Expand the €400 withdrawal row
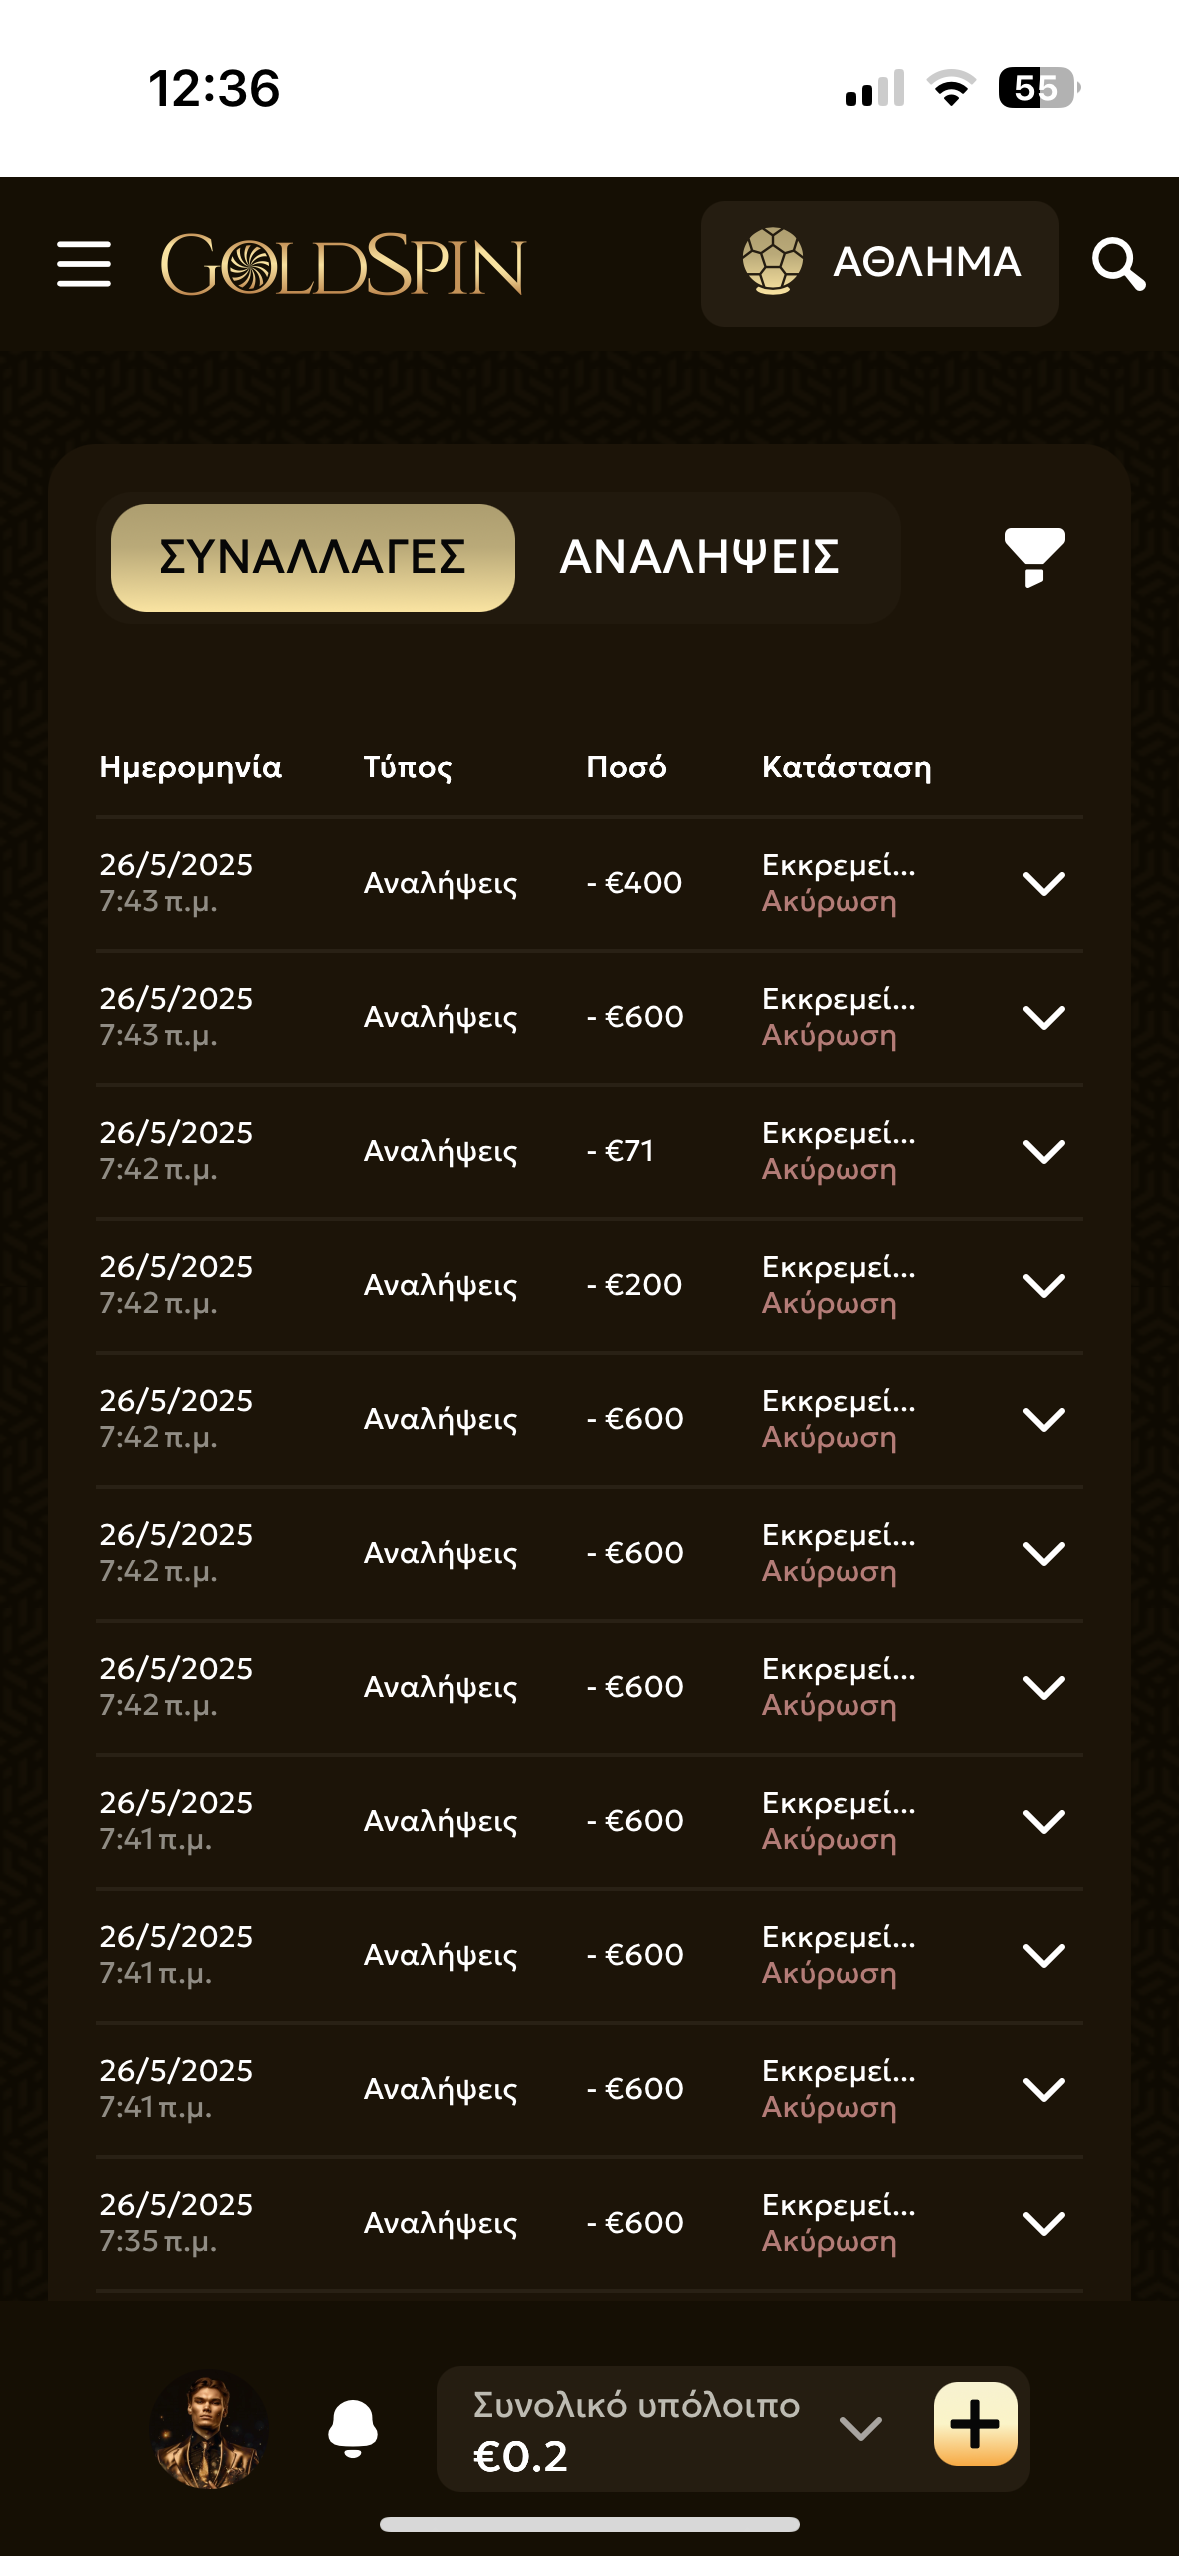Screen dimensions: 1179x2556 [x=1043, y=883]
